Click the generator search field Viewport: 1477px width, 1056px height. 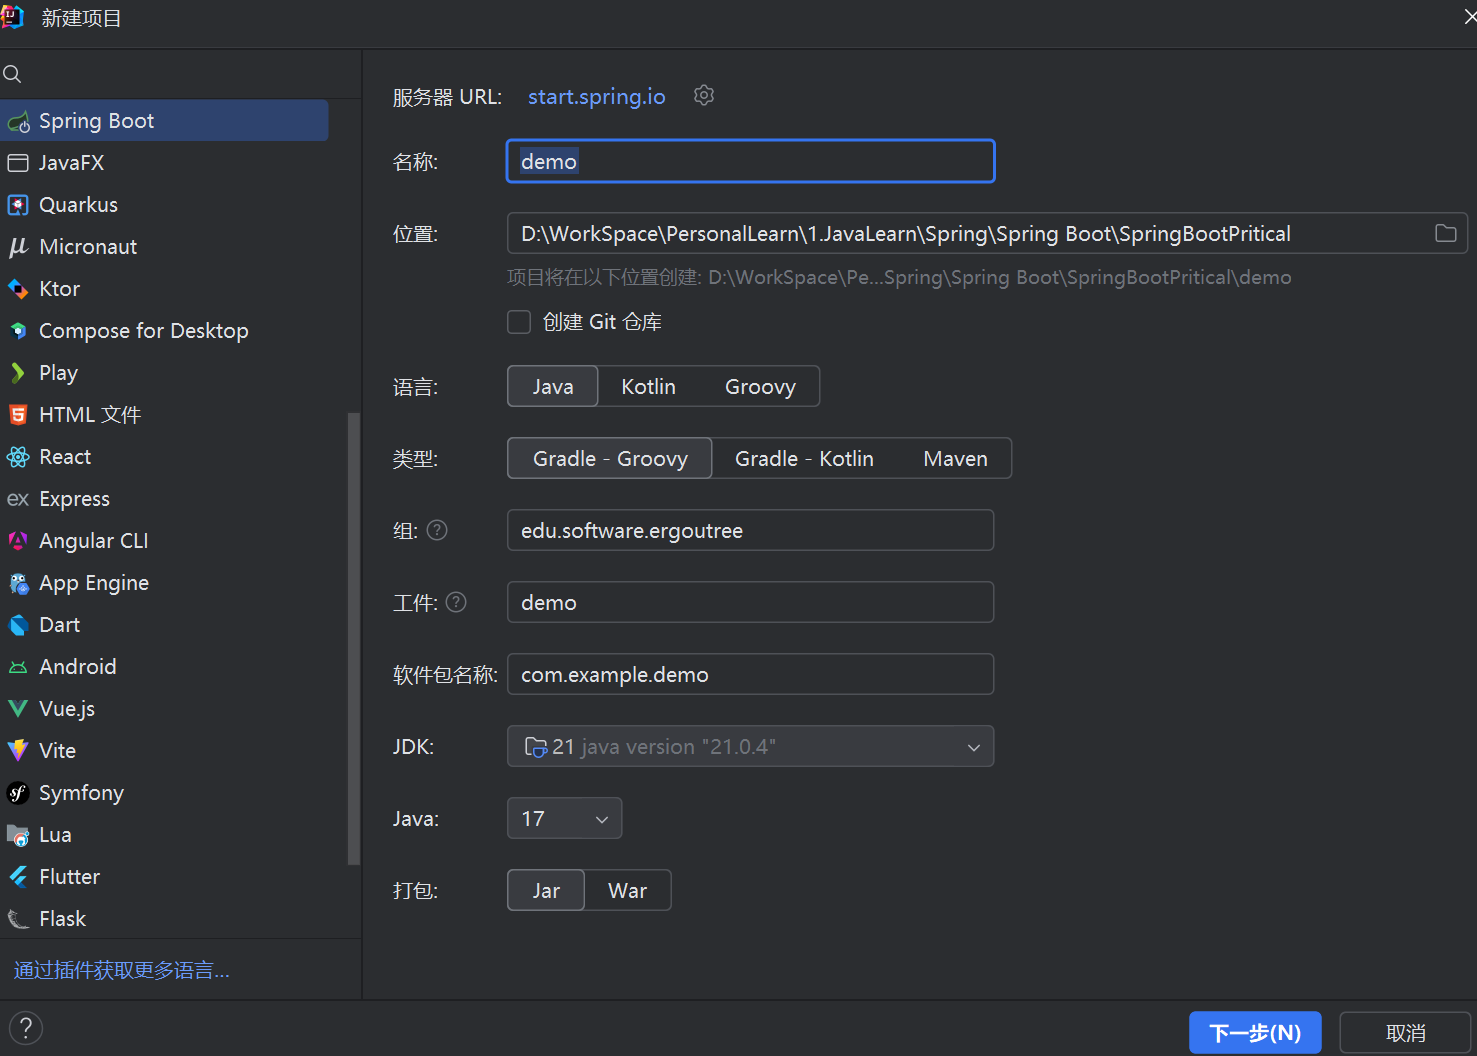180,74
